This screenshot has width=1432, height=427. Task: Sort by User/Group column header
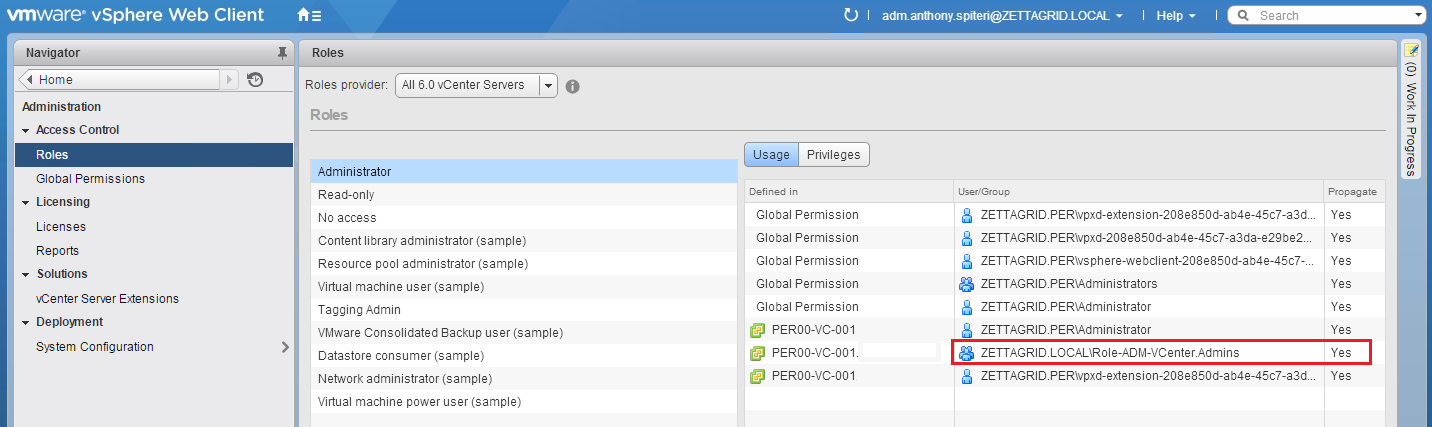[1138, 192]
